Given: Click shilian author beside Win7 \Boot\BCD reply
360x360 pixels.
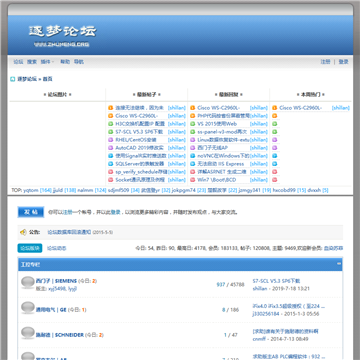Looking at the screenshot, I should click(259, 180).
